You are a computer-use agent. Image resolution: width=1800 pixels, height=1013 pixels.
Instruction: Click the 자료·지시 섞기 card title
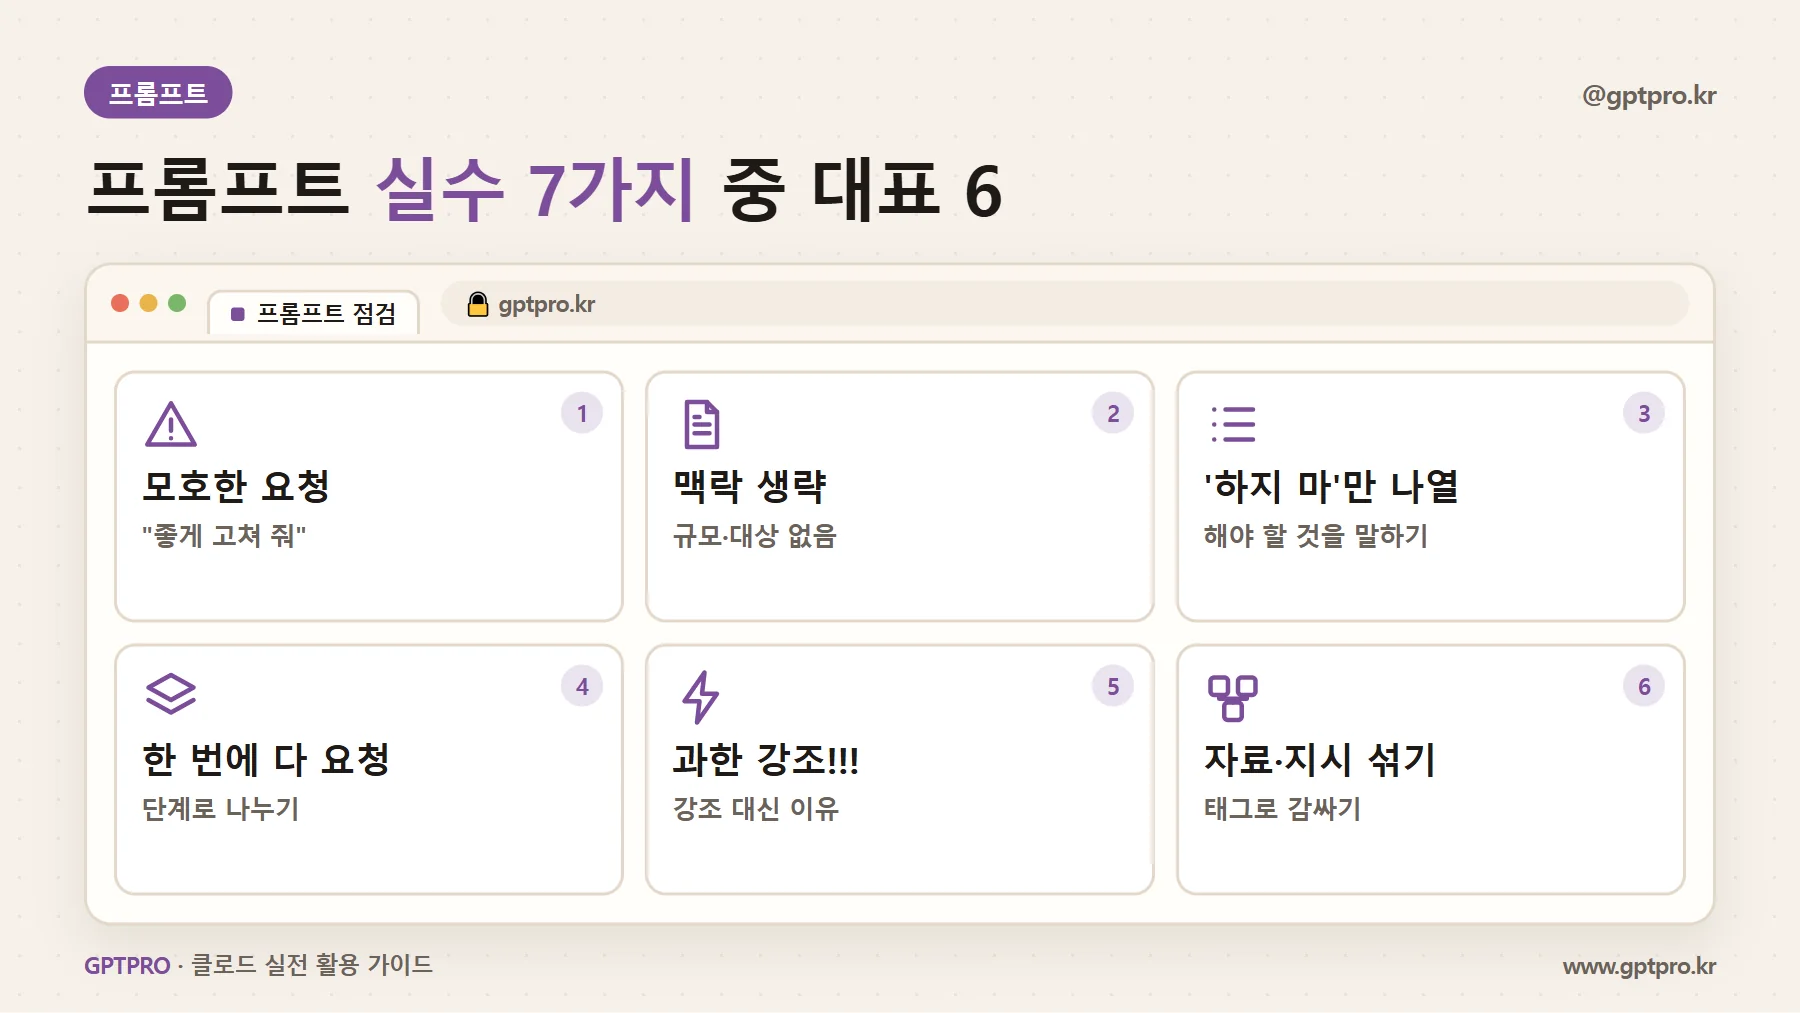click(1320, 760)
